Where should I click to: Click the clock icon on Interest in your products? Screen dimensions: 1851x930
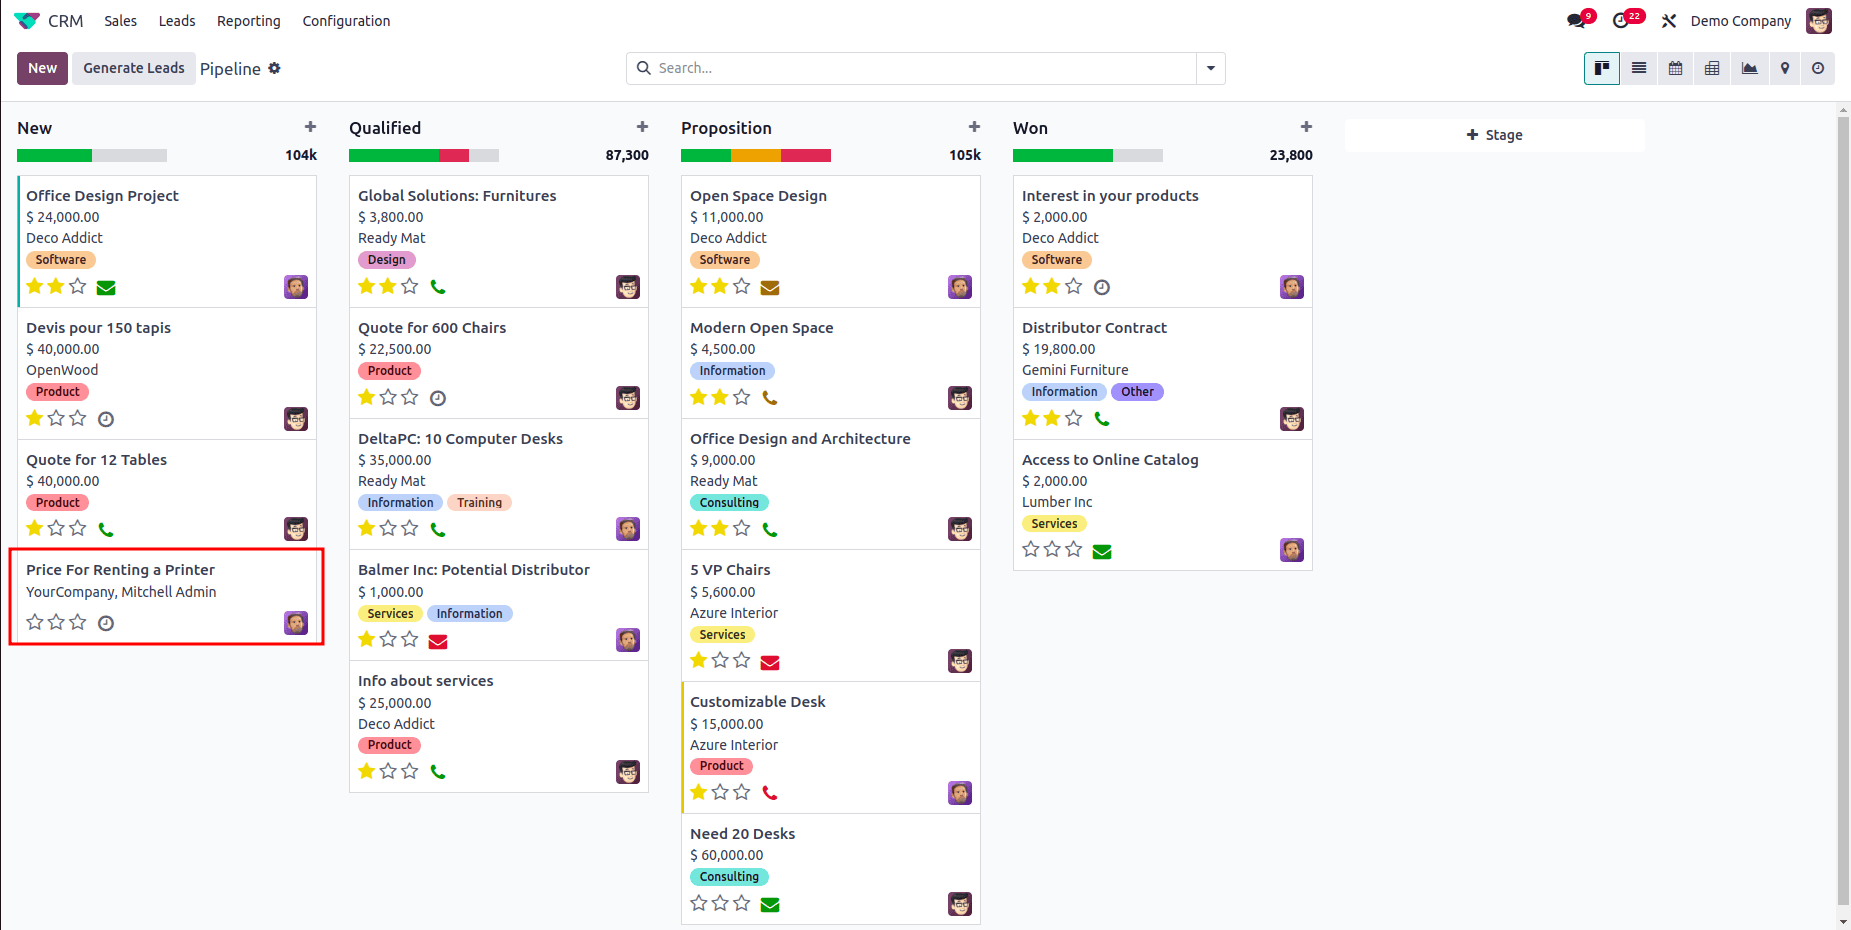1102,287
